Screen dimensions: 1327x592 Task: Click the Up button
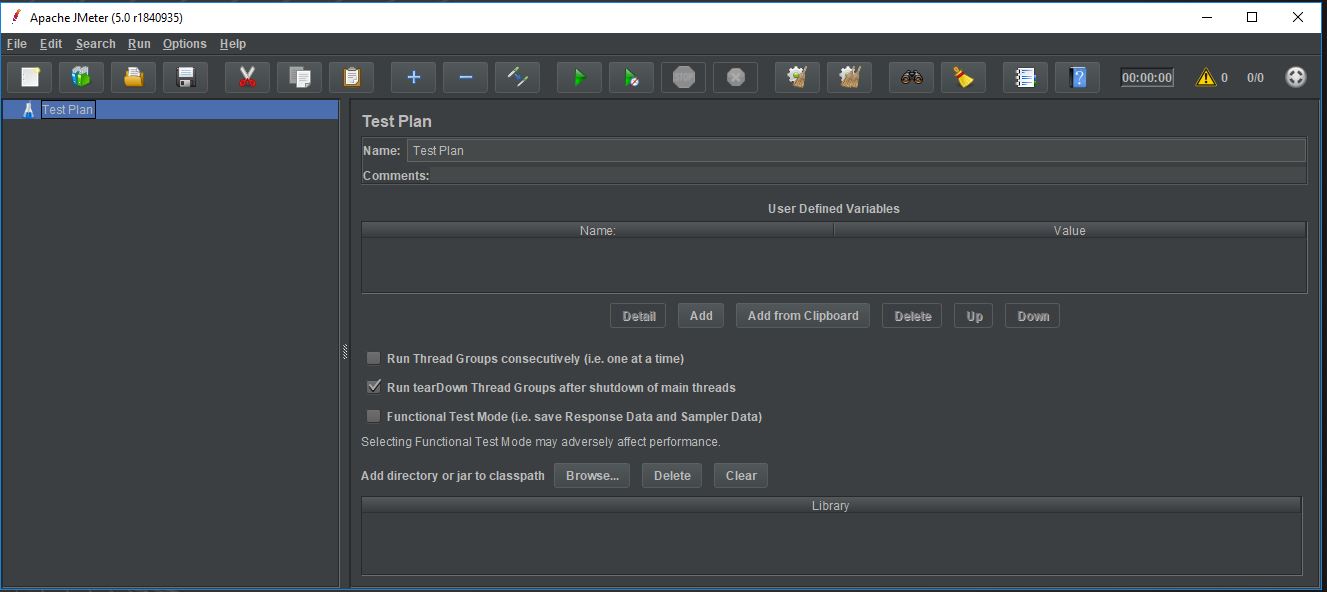[974, 316]
